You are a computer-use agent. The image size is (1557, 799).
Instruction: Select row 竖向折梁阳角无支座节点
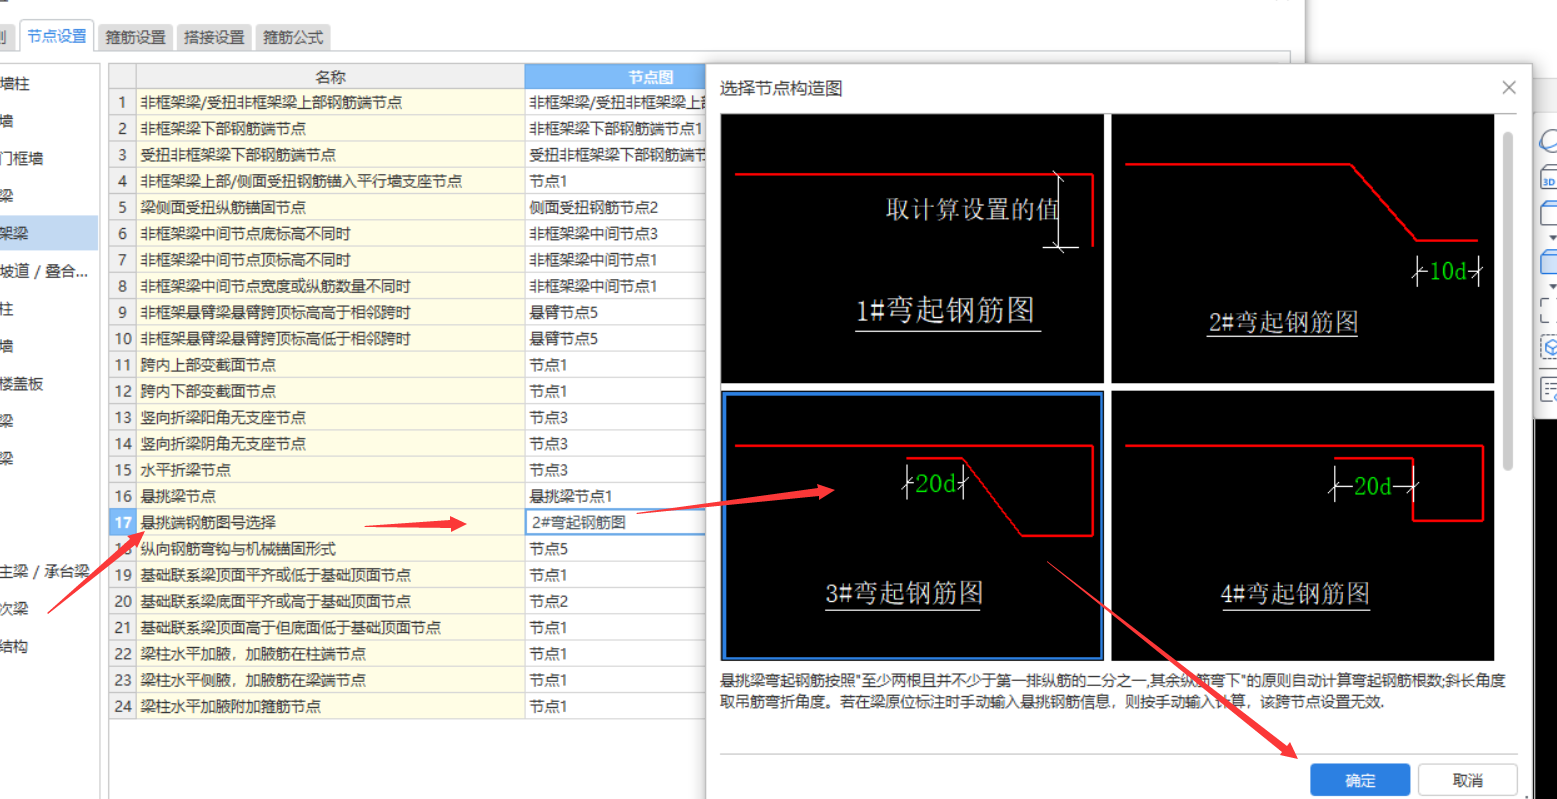[x=330, y=417]
